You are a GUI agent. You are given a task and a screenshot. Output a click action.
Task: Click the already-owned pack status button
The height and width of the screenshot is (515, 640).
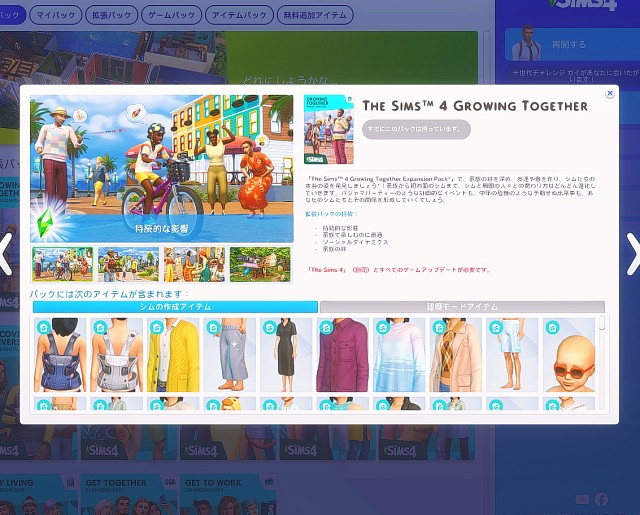416,129
